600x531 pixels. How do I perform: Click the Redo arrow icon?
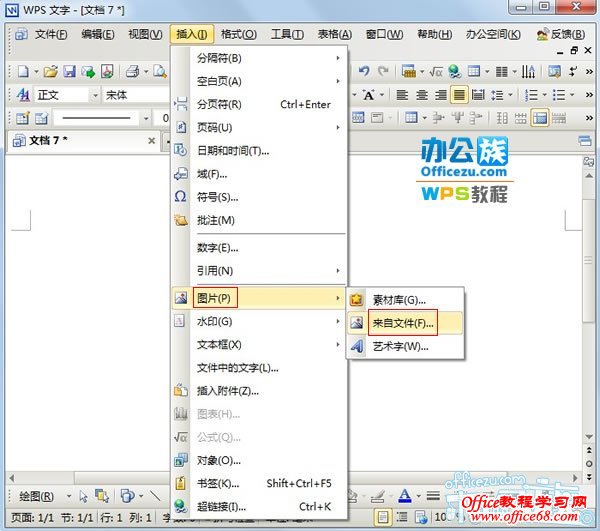click(x=383, y=71)
